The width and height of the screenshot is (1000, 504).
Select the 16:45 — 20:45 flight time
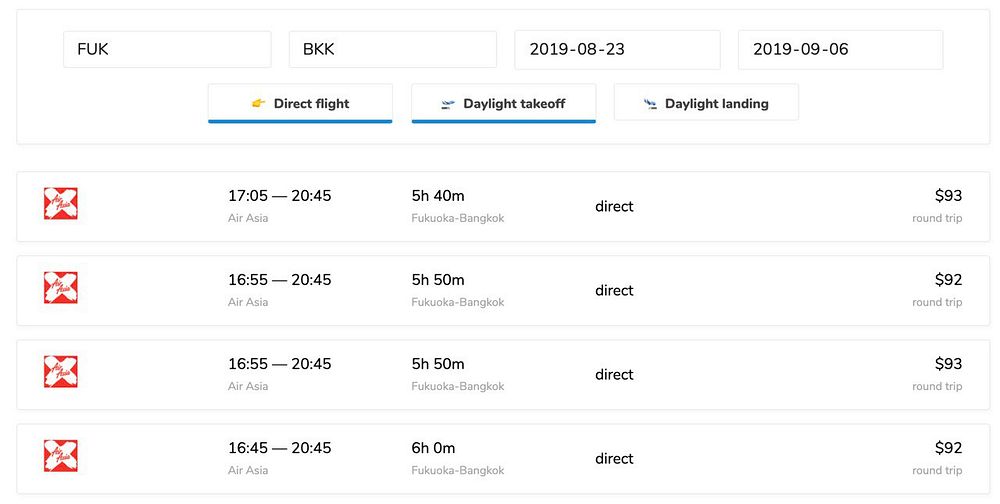(279, 448)
